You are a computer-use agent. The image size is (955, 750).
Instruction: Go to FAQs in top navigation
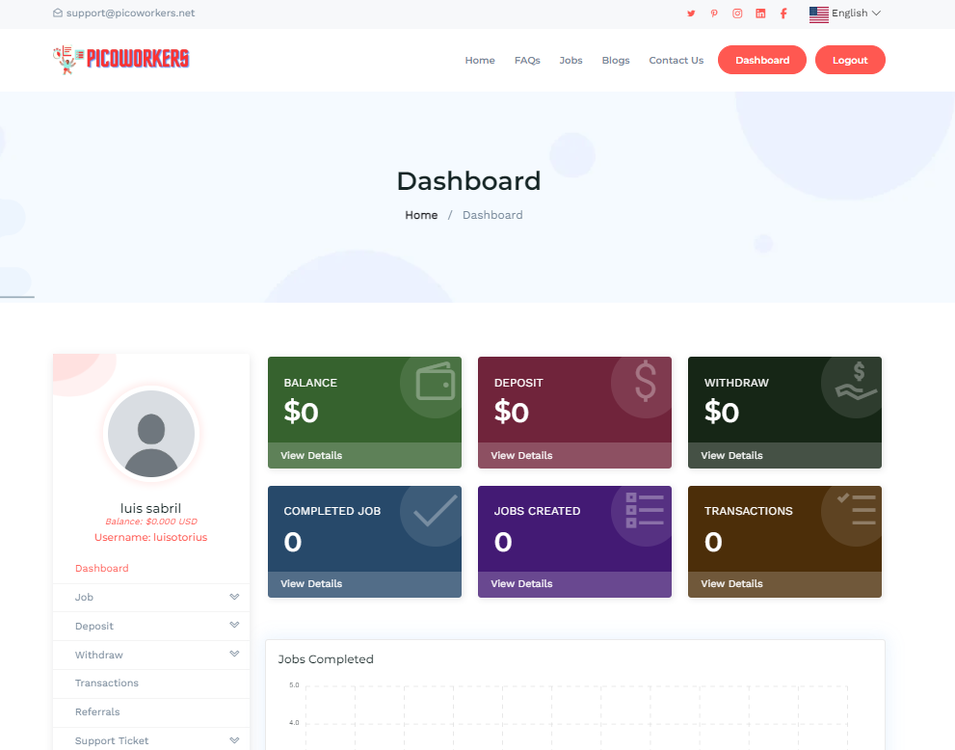coord(527,61)
